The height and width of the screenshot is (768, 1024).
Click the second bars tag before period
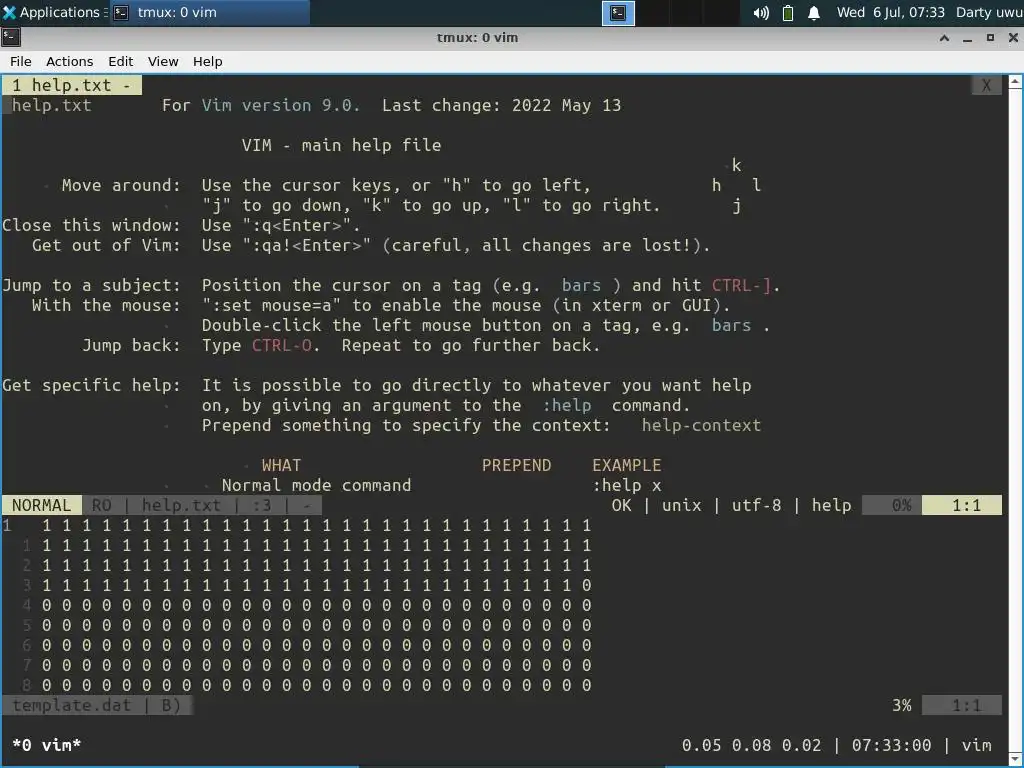tap(731, 325)
